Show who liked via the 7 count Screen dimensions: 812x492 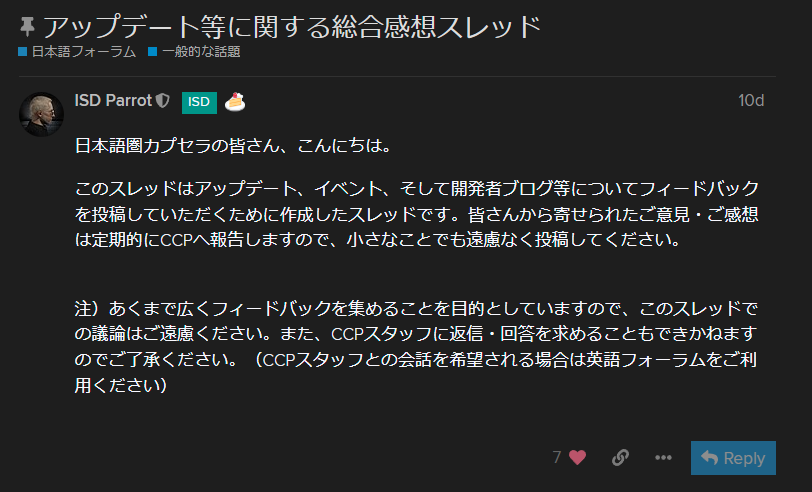[x=557, y=457]
